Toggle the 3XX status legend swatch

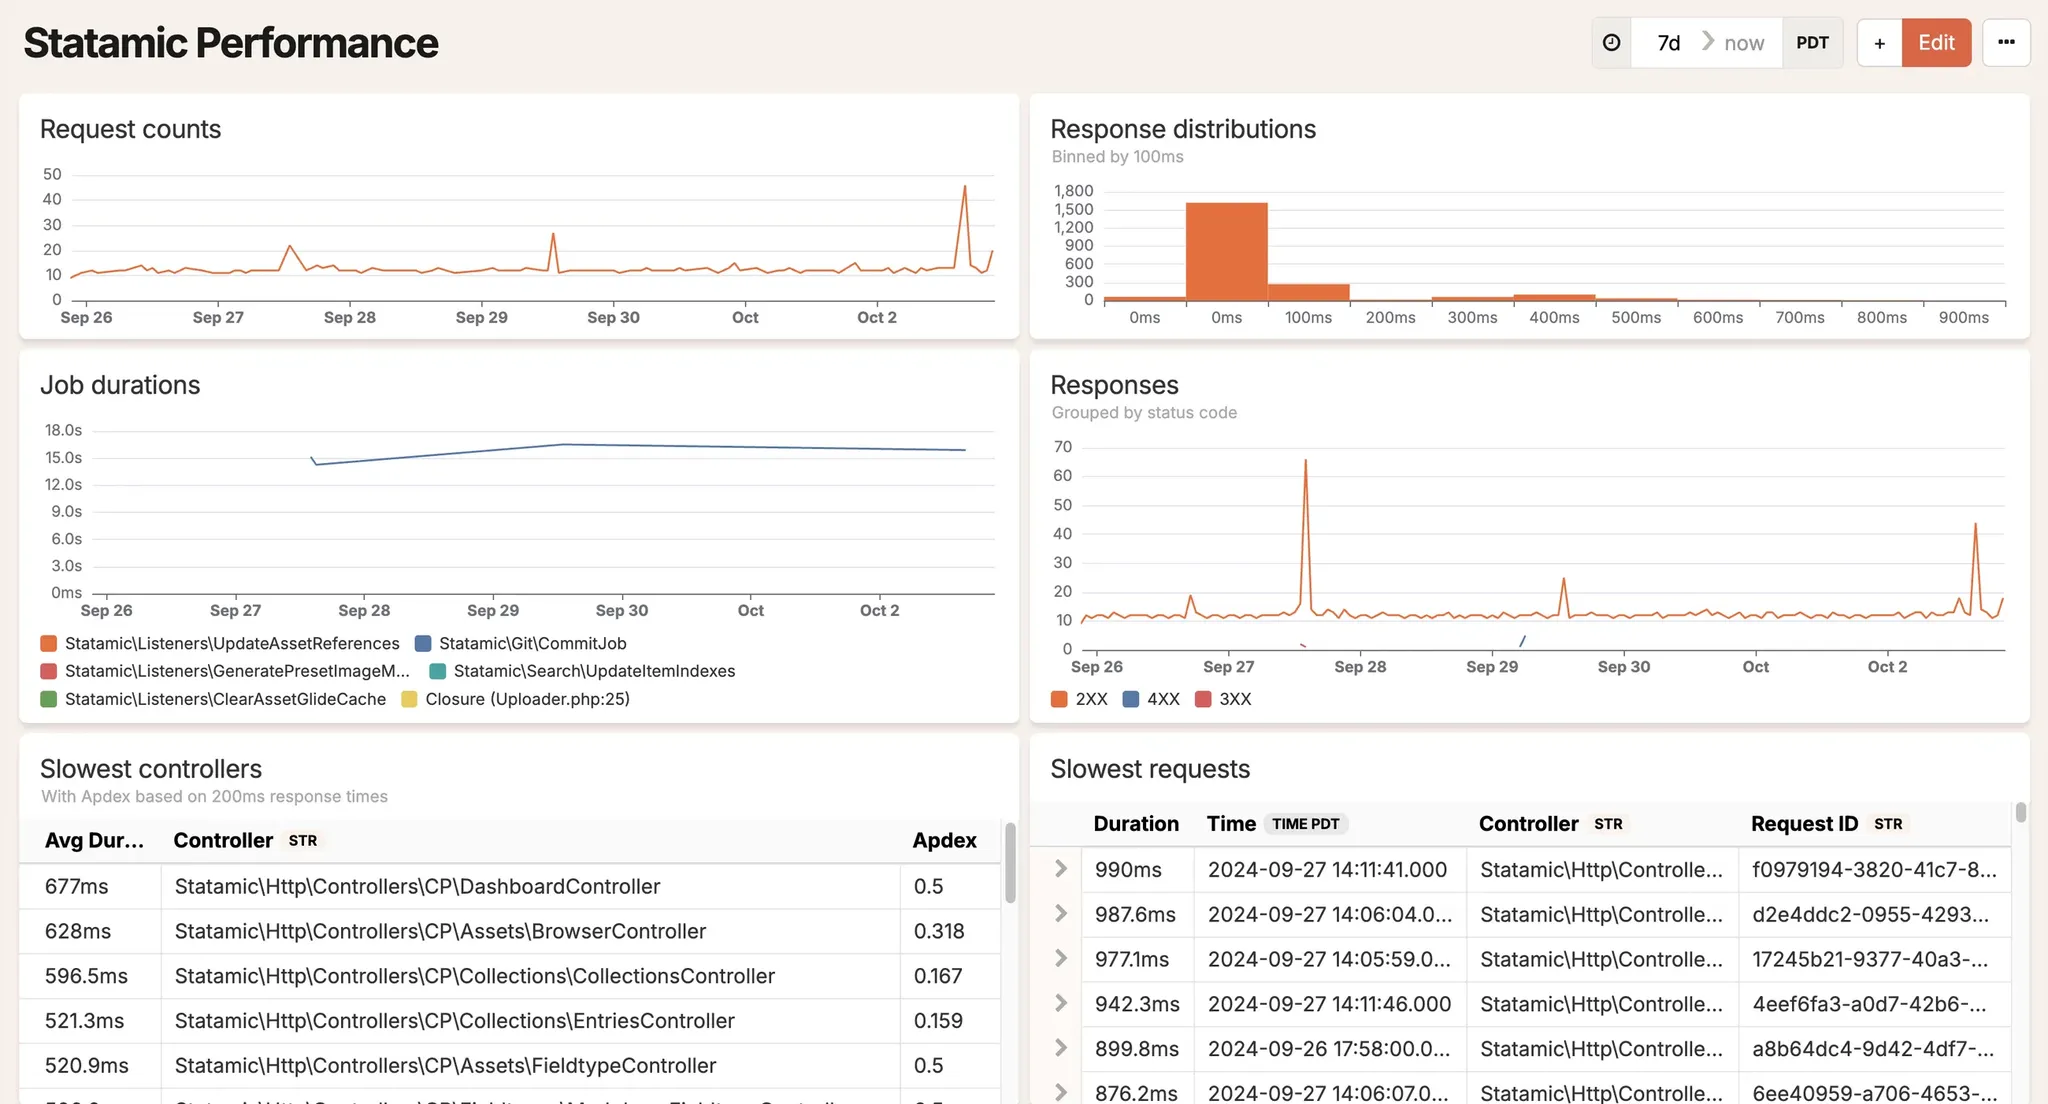1203,699
